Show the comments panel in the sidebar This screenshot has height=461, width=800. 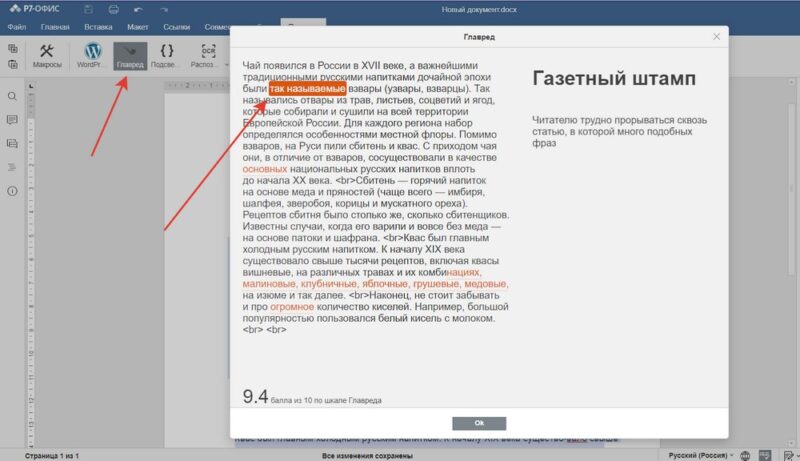(13, 119)
